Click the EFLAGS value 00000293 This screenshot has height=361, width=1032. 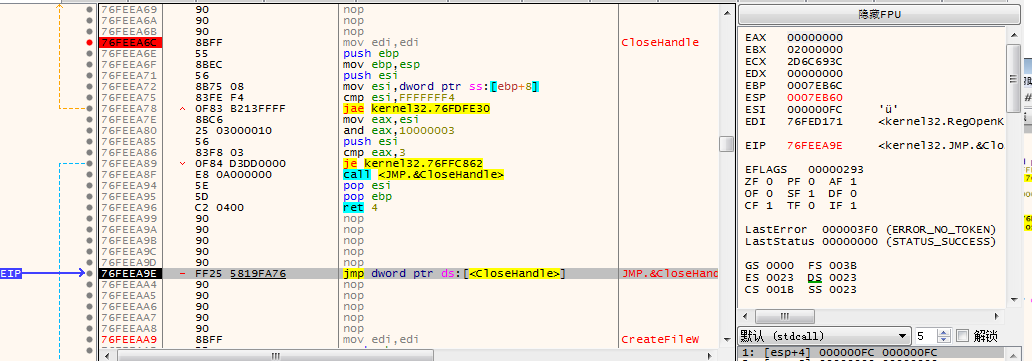836,169
